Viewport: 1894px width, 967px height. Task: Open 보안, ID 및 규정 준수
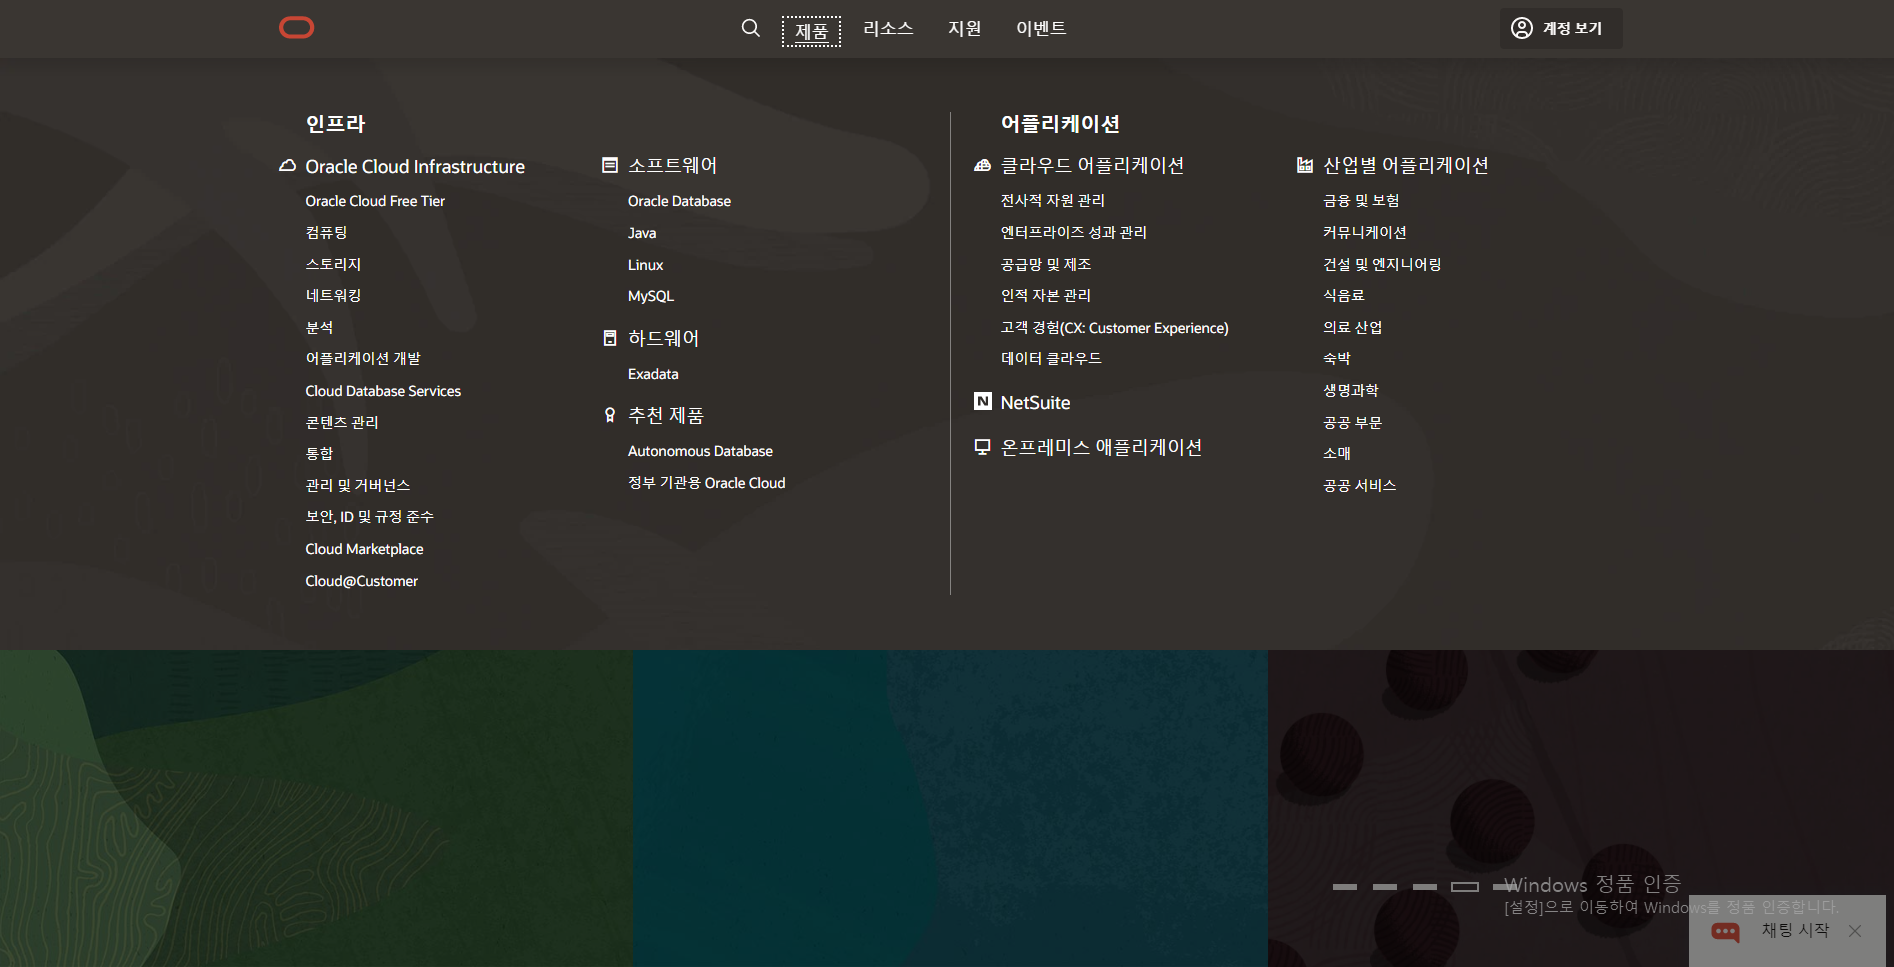(369, 516)
